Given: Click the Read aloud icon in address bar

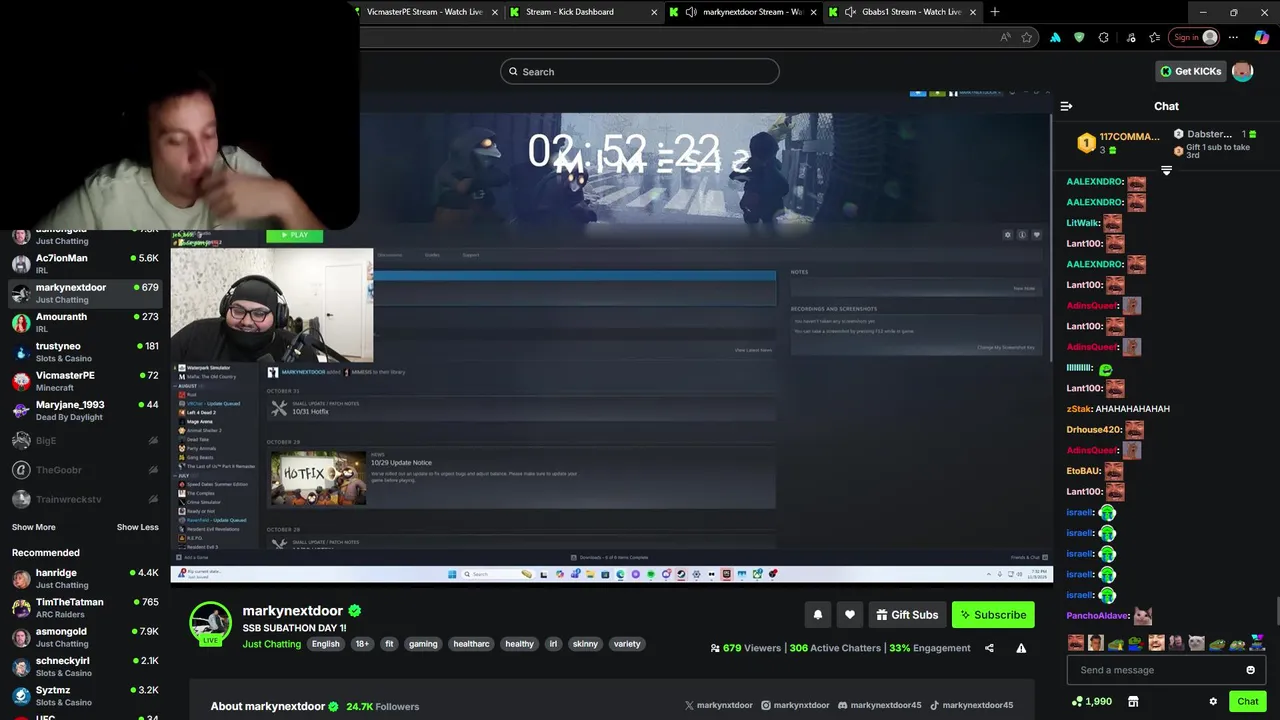Looking at the screenshot, I should 1005,37.
